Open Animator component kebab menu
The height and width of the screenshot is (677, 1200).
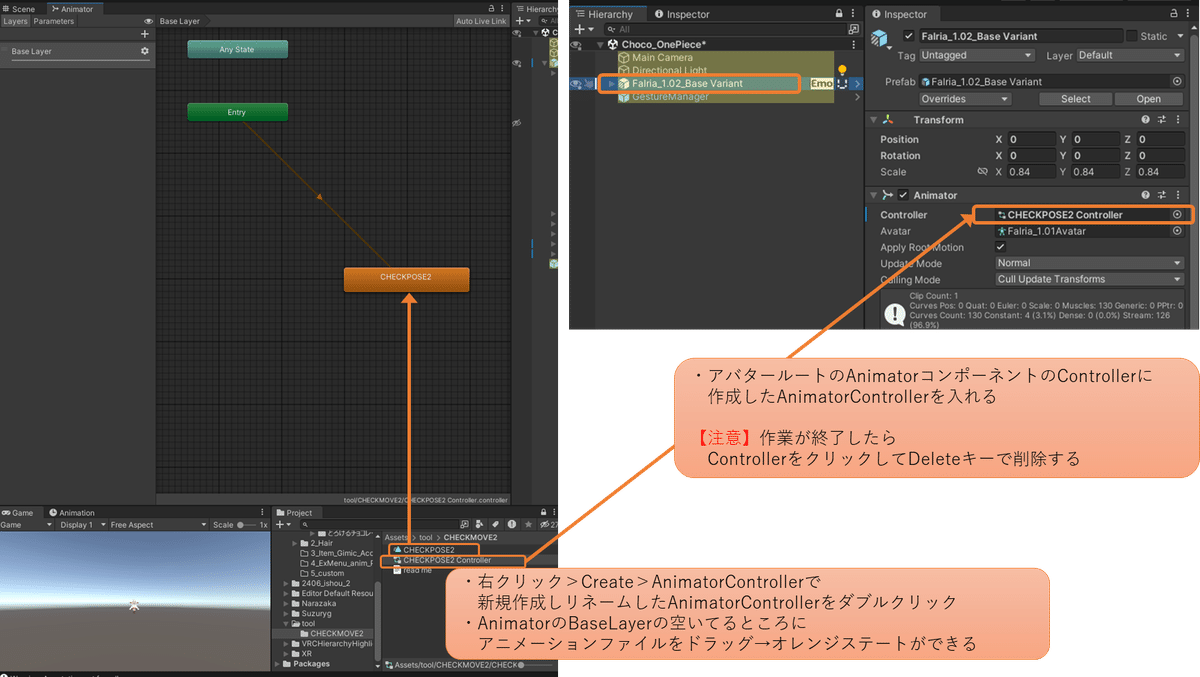click(1178, 195)
